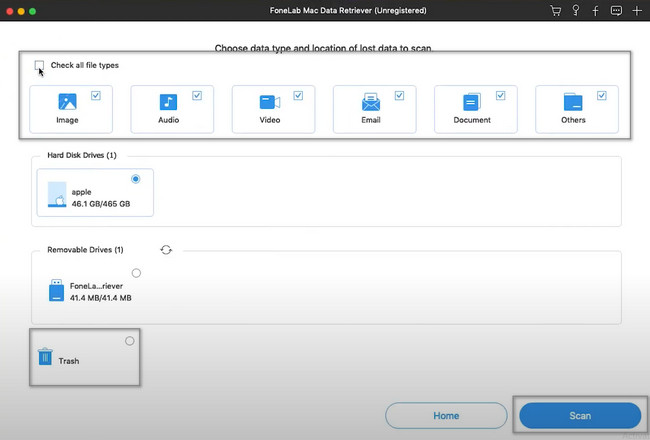Uncheck the Video file type checkbox

[x=298, y=96]
